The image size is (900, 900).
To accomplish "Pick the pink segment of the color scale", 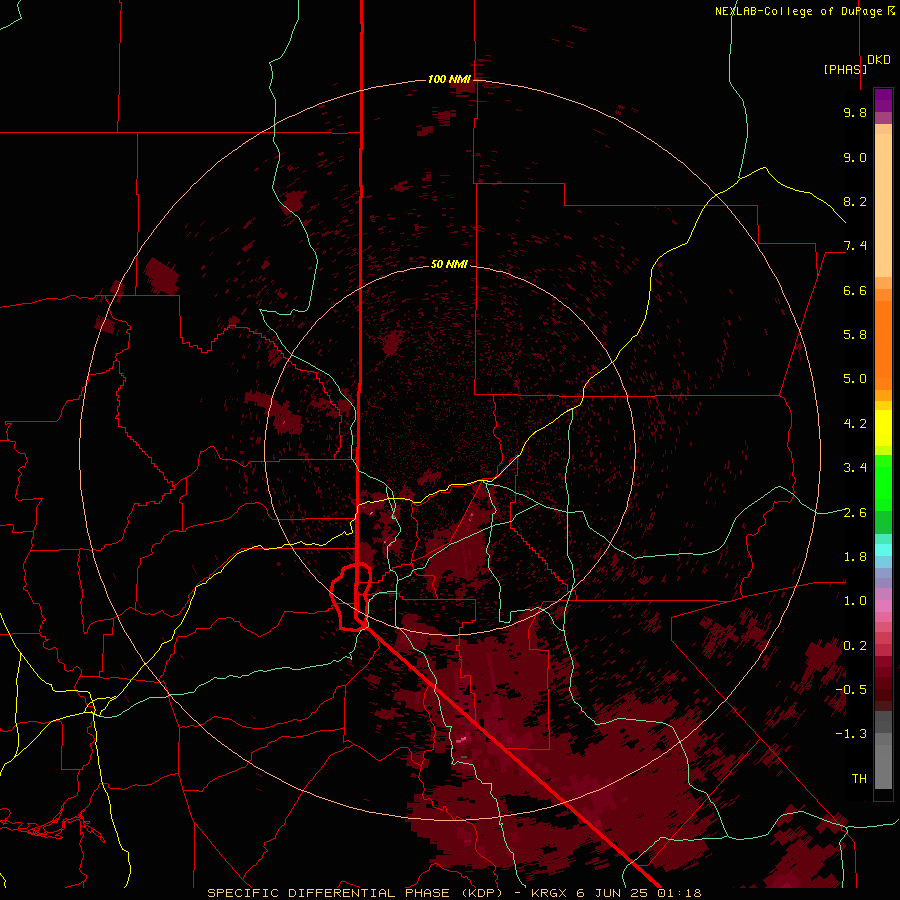I will (883, 606).
